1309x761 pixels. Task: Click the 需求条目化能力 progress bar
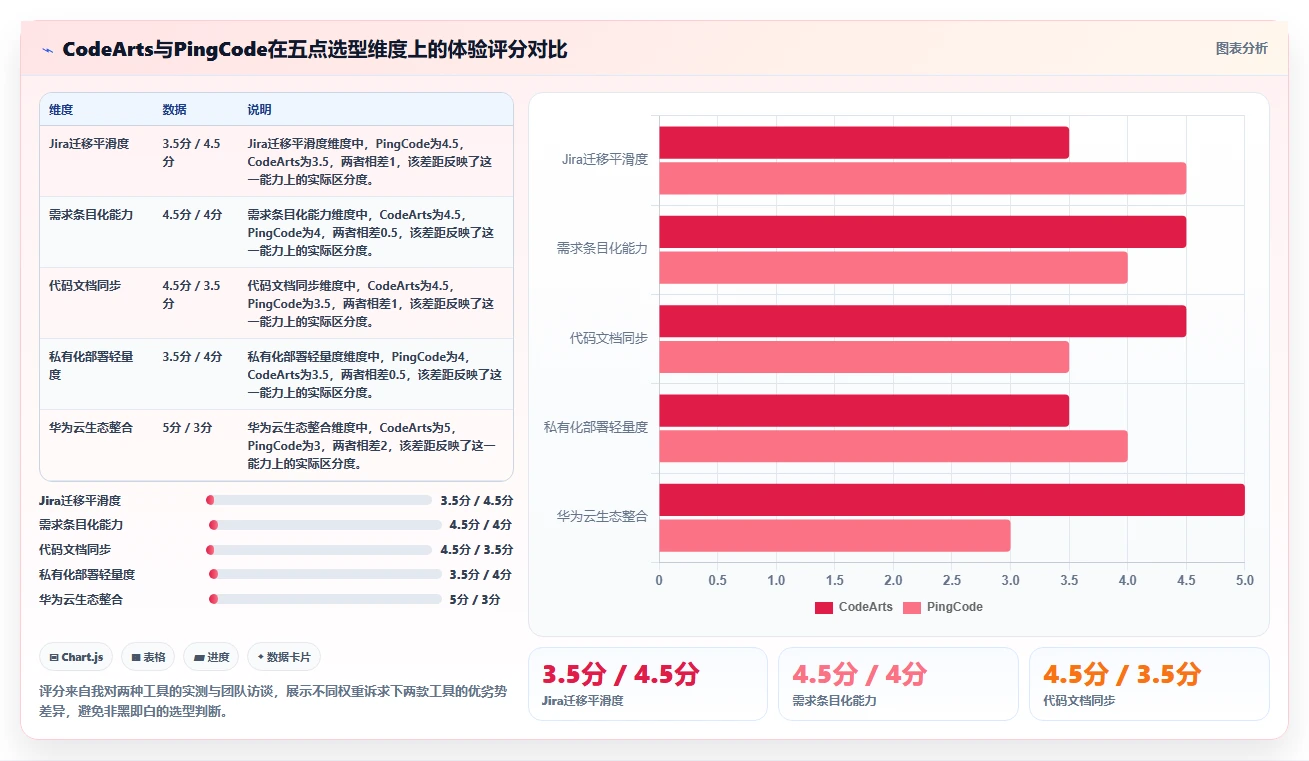[325, 525]
